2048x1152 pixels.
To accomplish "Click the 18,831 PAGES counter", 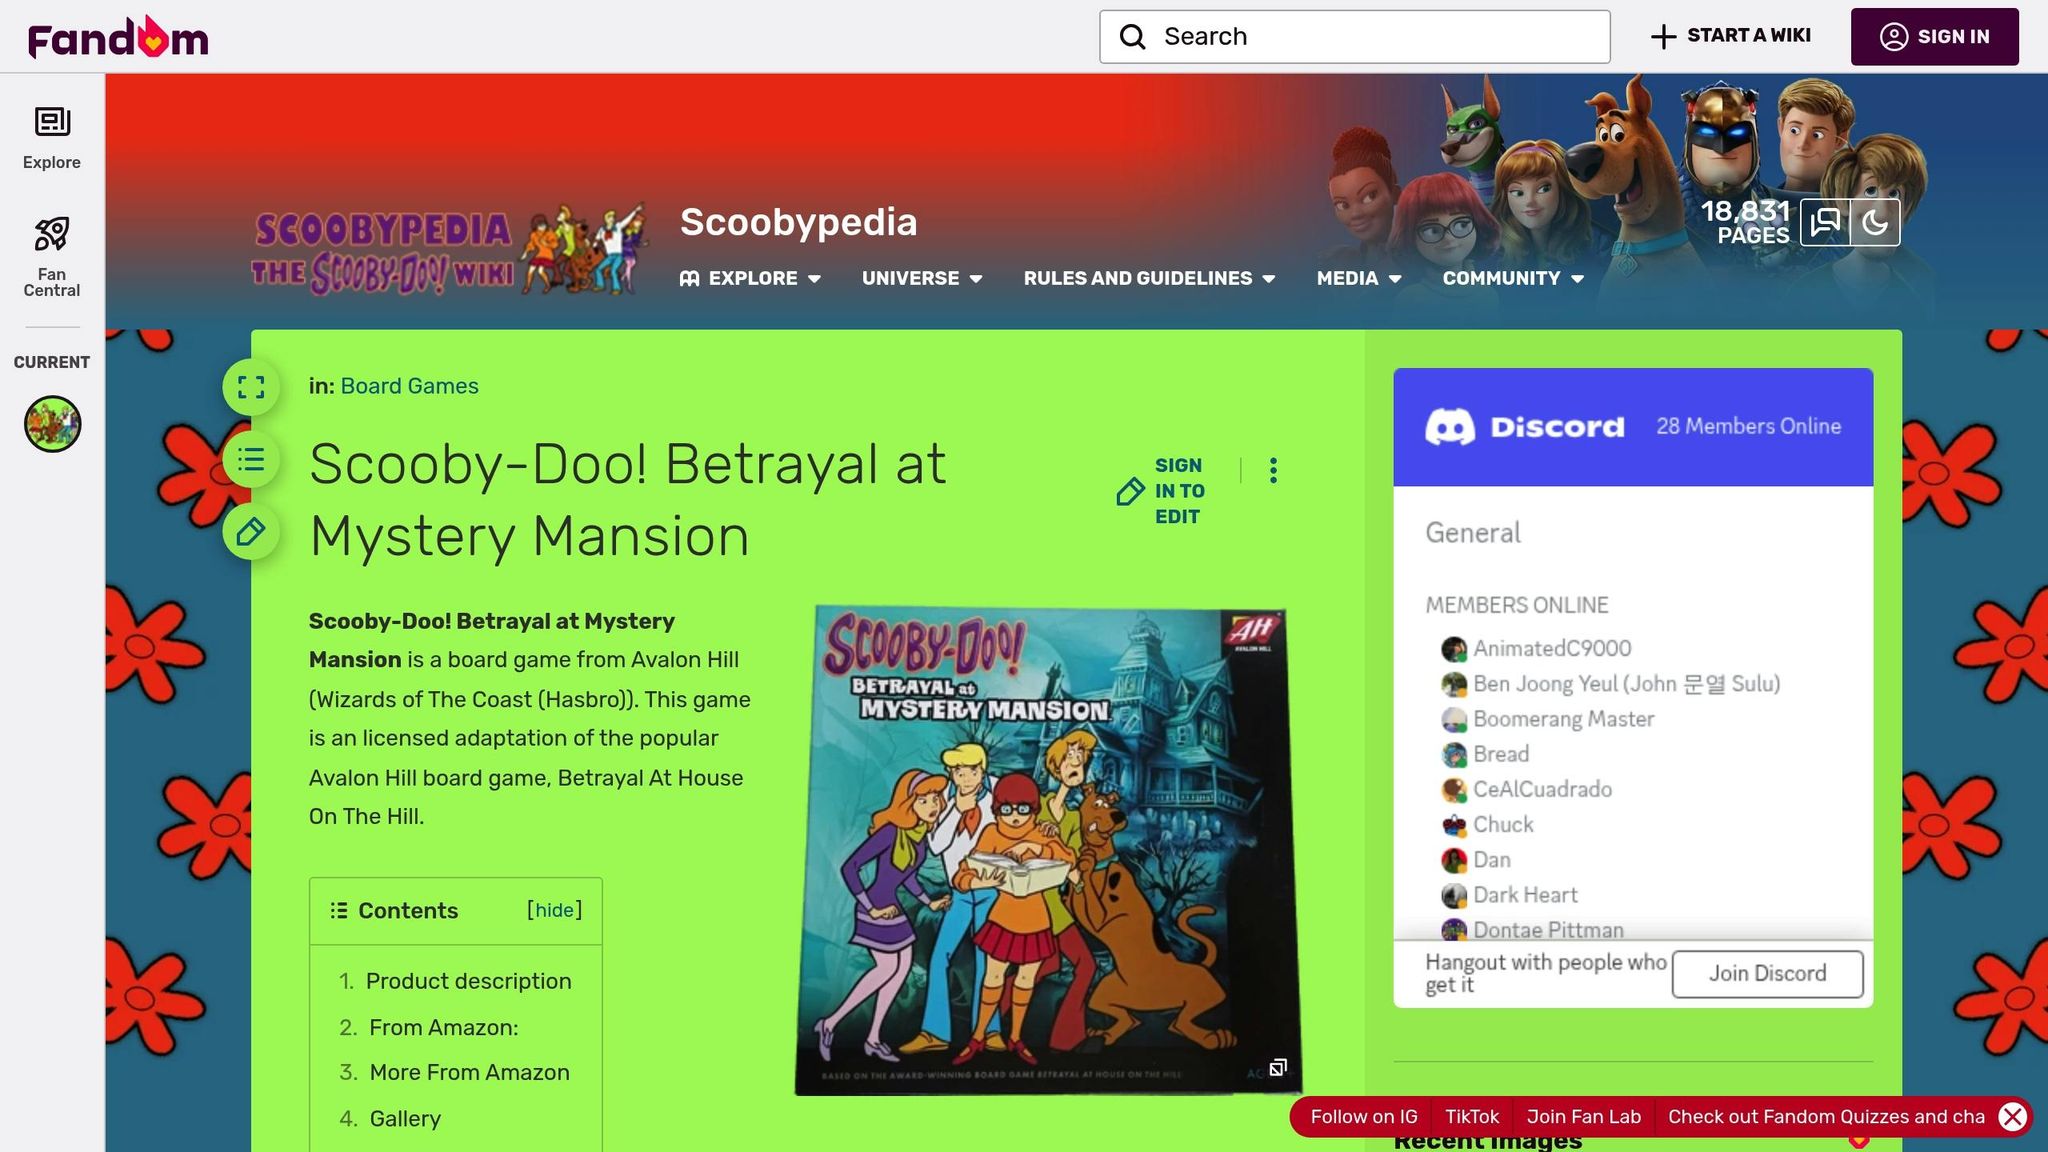I will tap(1746, 222).
